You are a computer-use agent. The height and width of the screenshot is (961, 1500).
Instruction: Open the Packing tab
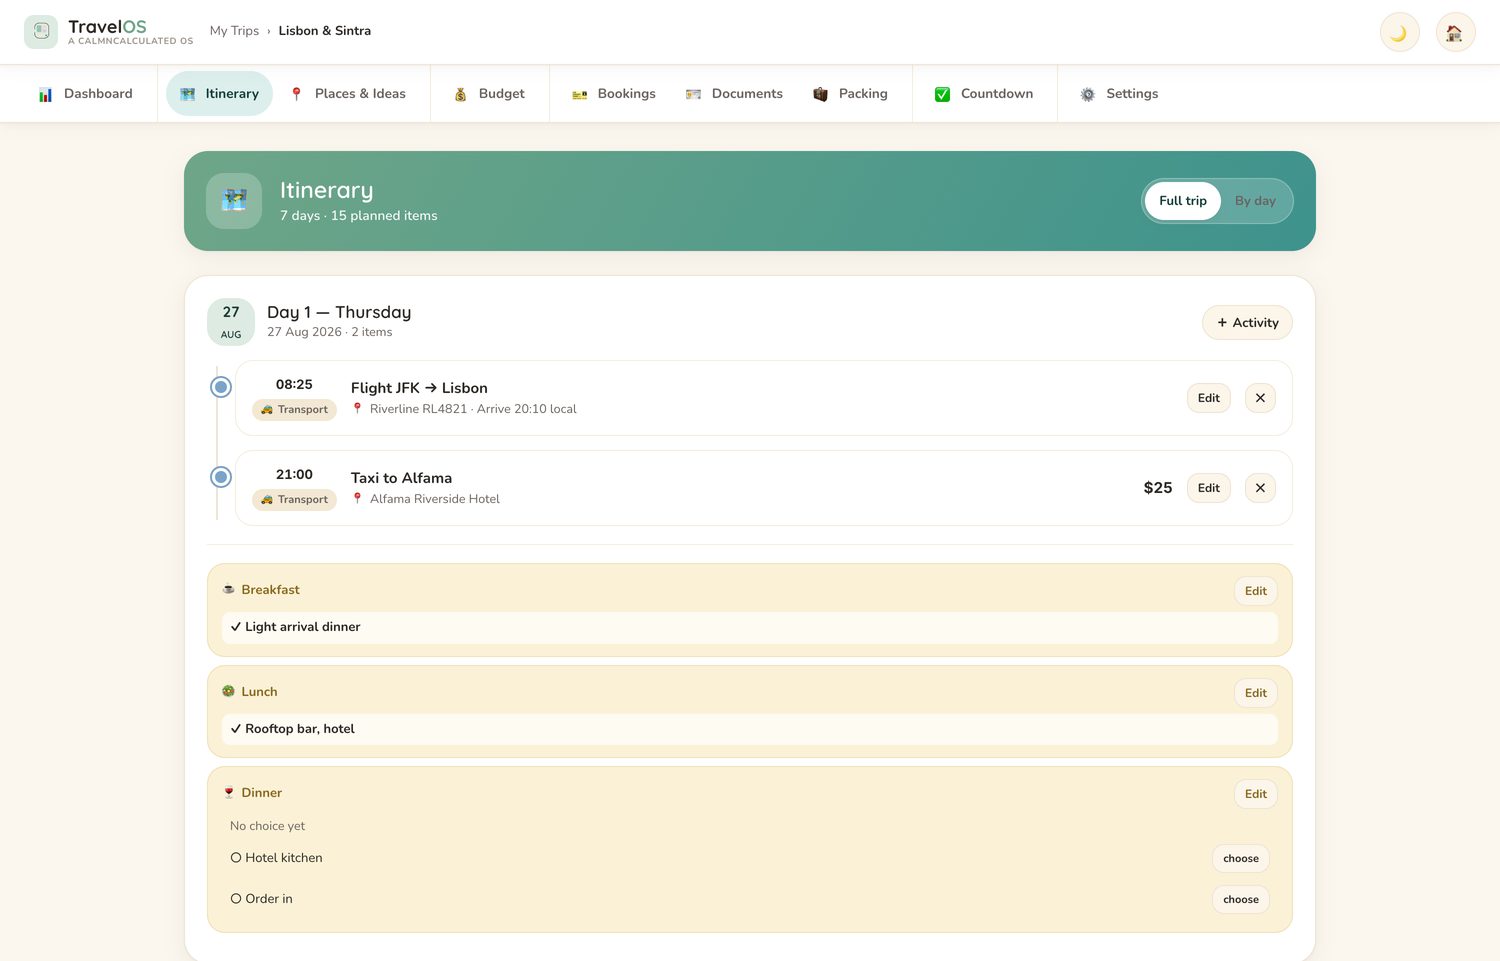850,94
